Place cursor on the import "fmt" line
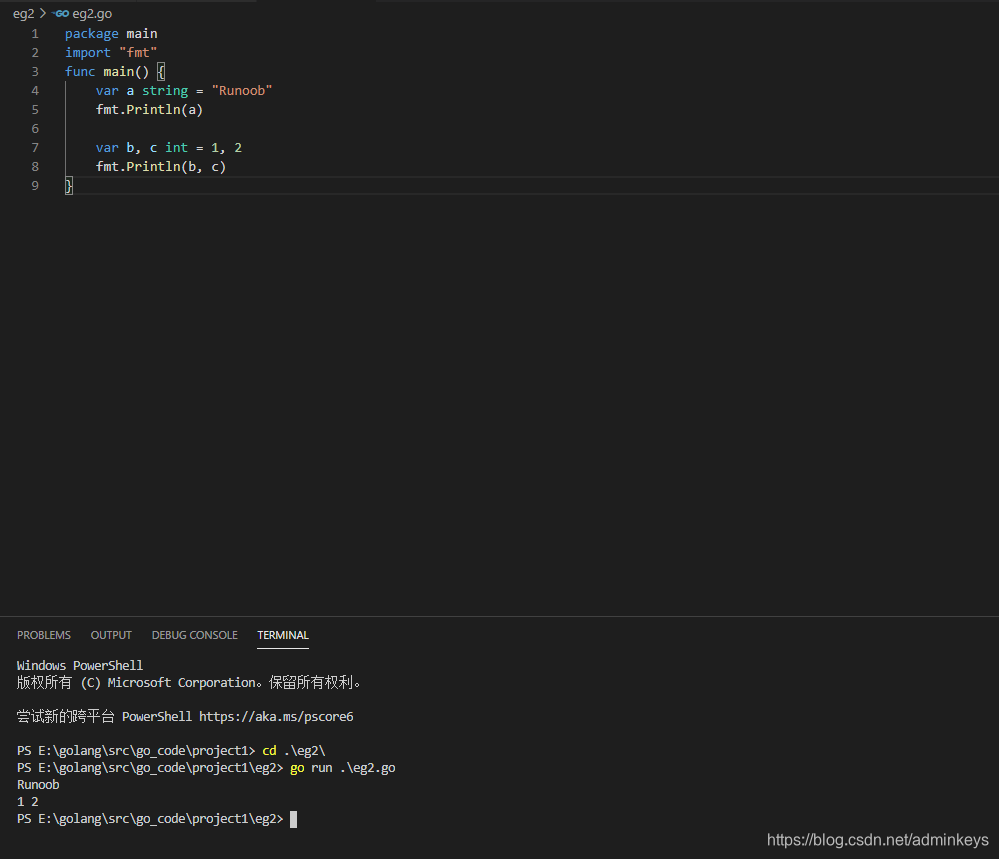 point(110,52)
